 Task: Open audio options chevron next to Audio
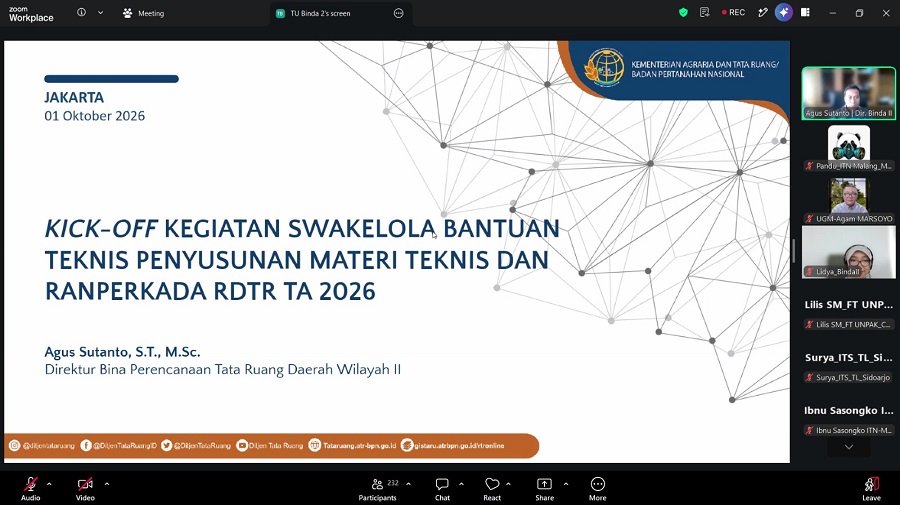[x=49, y=484]
